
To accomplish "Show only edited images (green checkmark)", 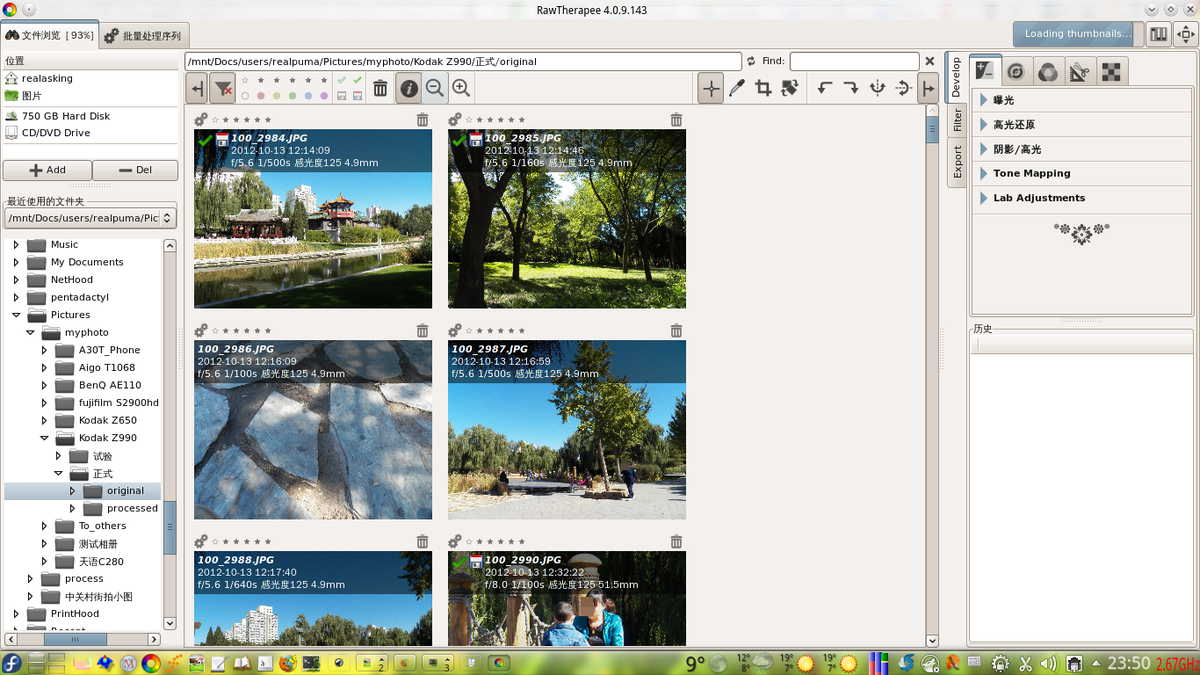I will pyautogui.click(x=357, y=80).
